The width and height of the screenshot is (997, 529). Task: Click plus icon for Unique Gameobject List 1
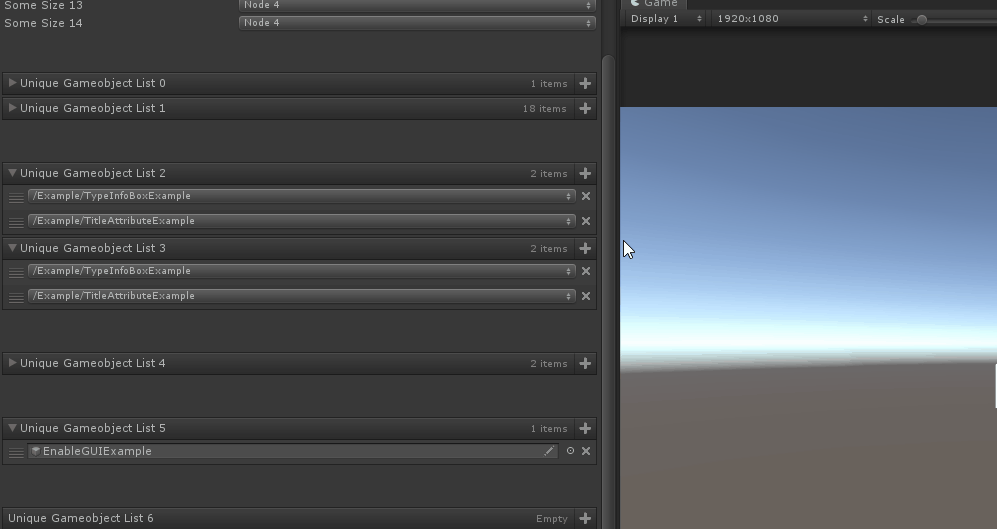585,109
